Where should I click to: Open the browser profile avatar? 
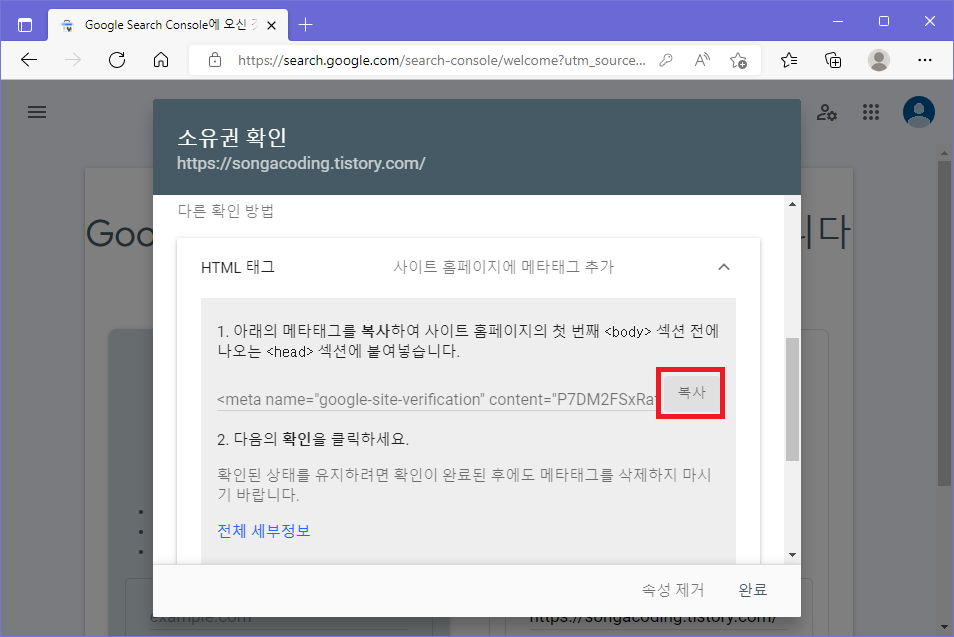point(879,60)
